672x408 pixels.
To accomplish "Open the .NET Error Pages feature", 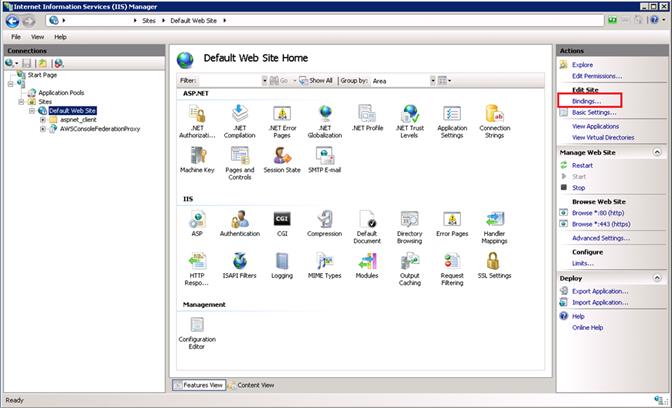I will 282,121.
